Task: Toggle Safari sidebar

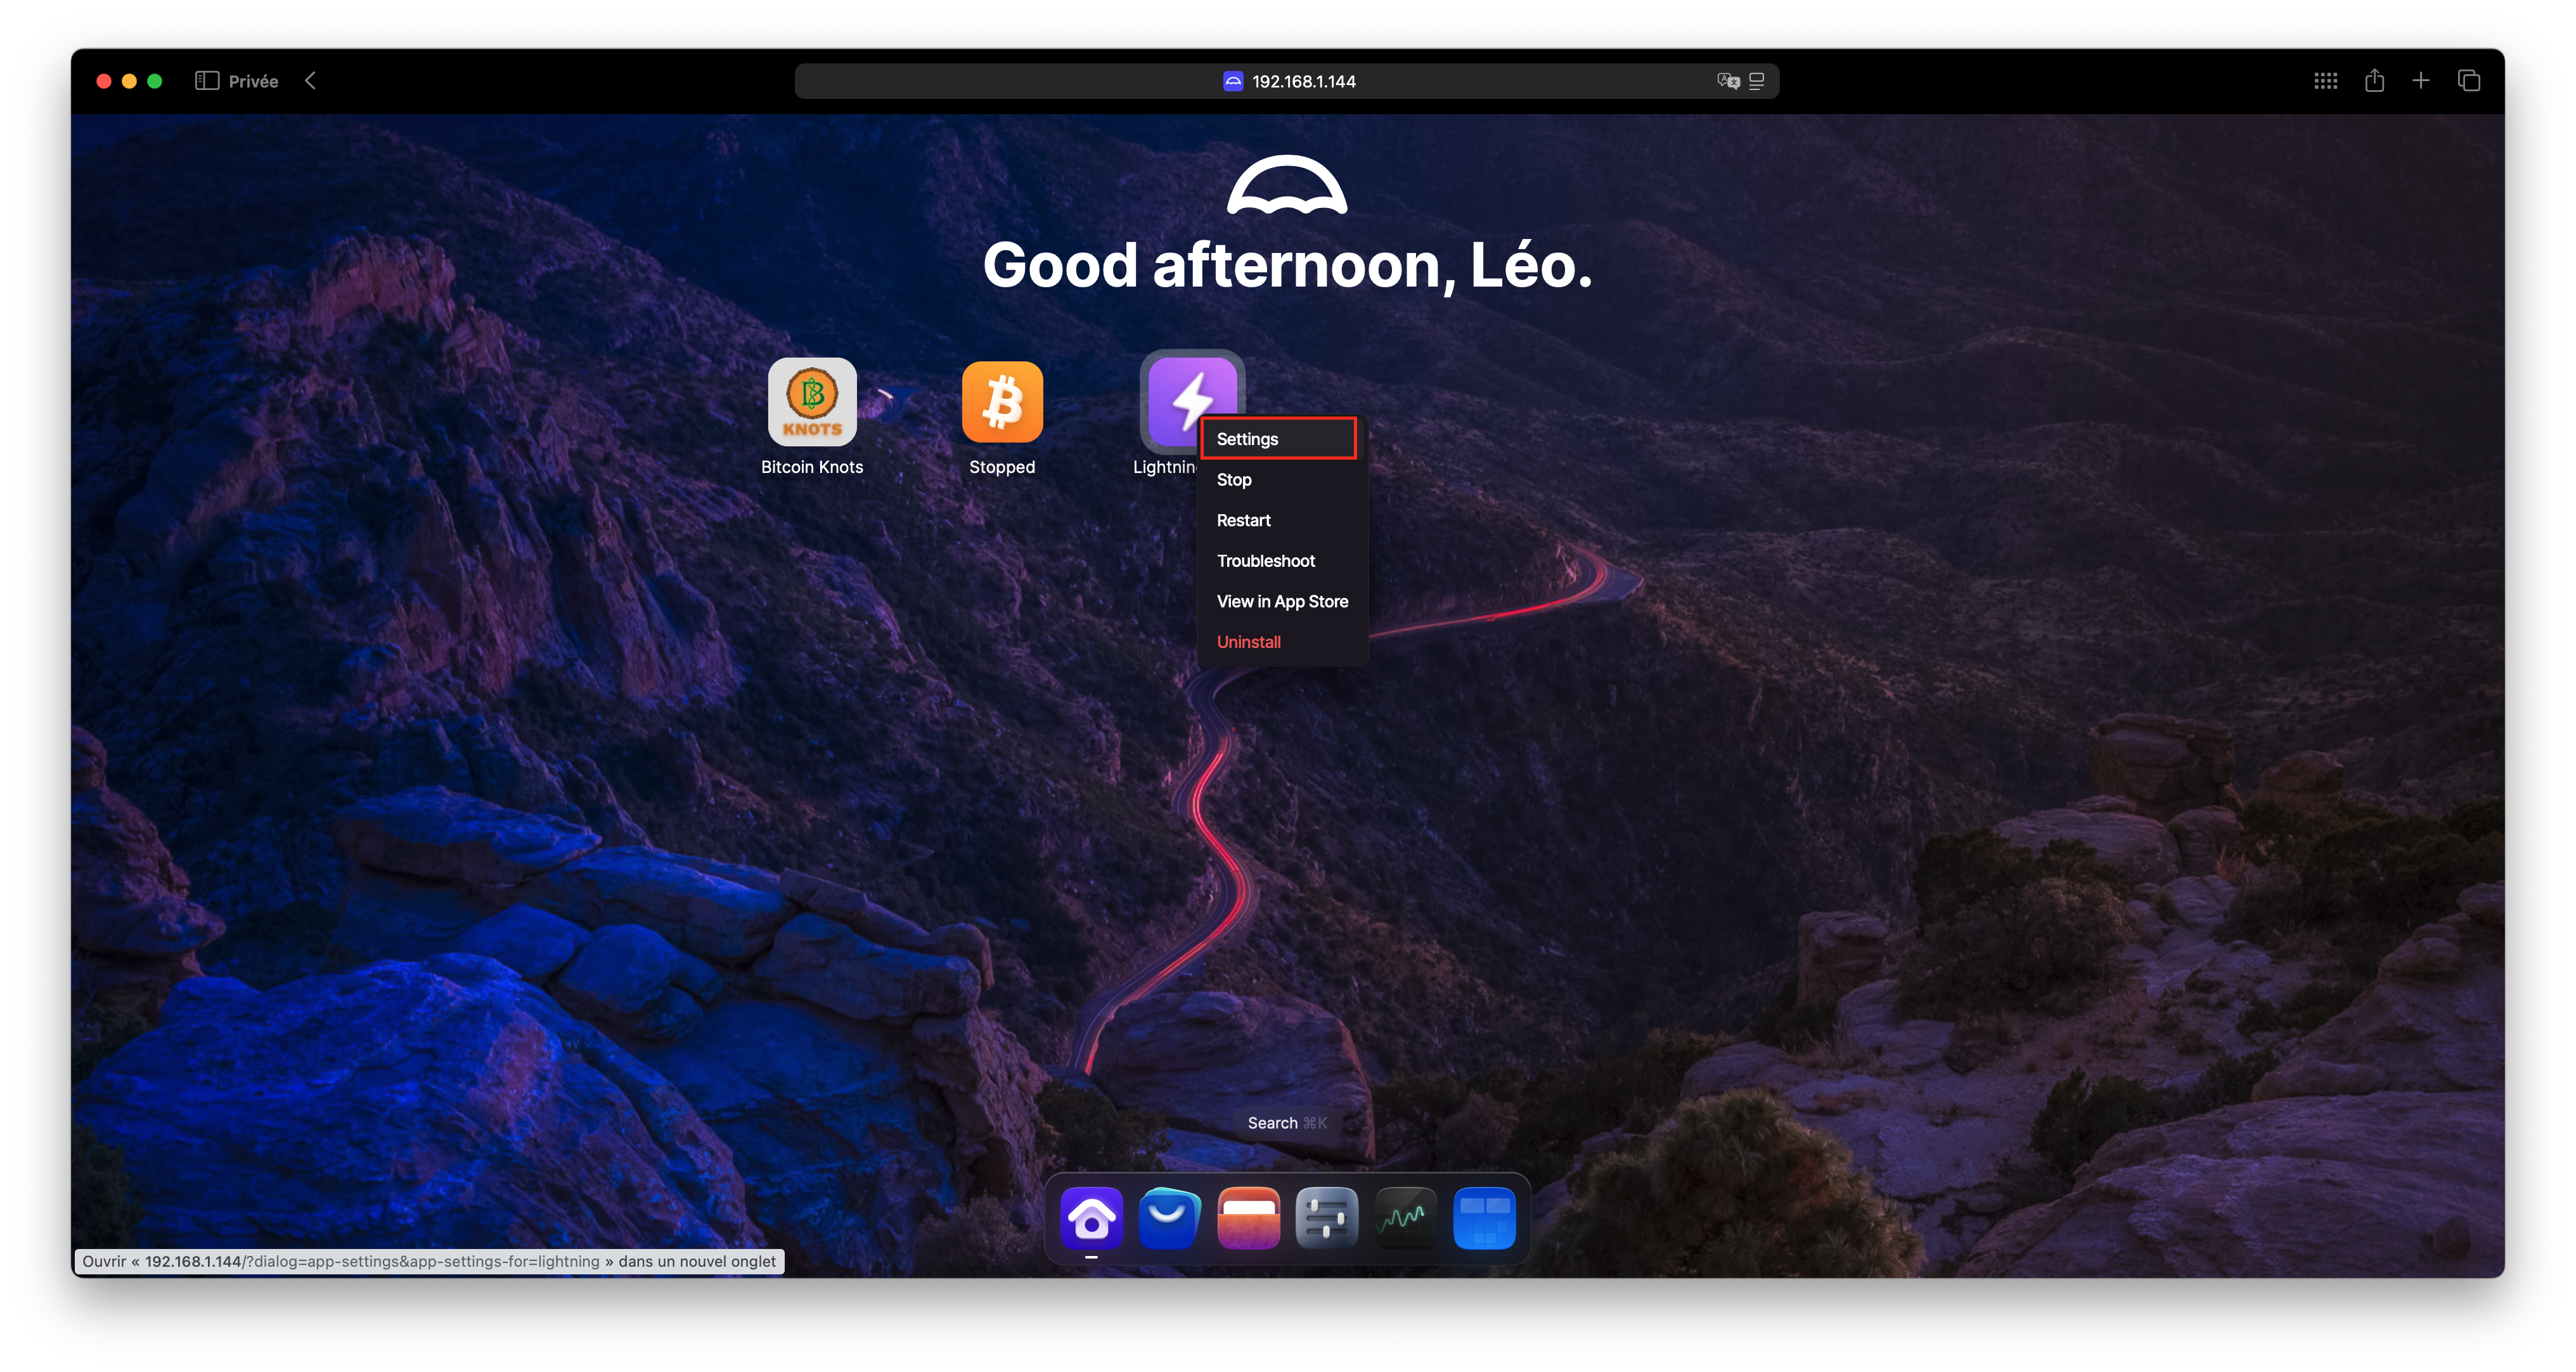Action: click(x=207, y=81)
